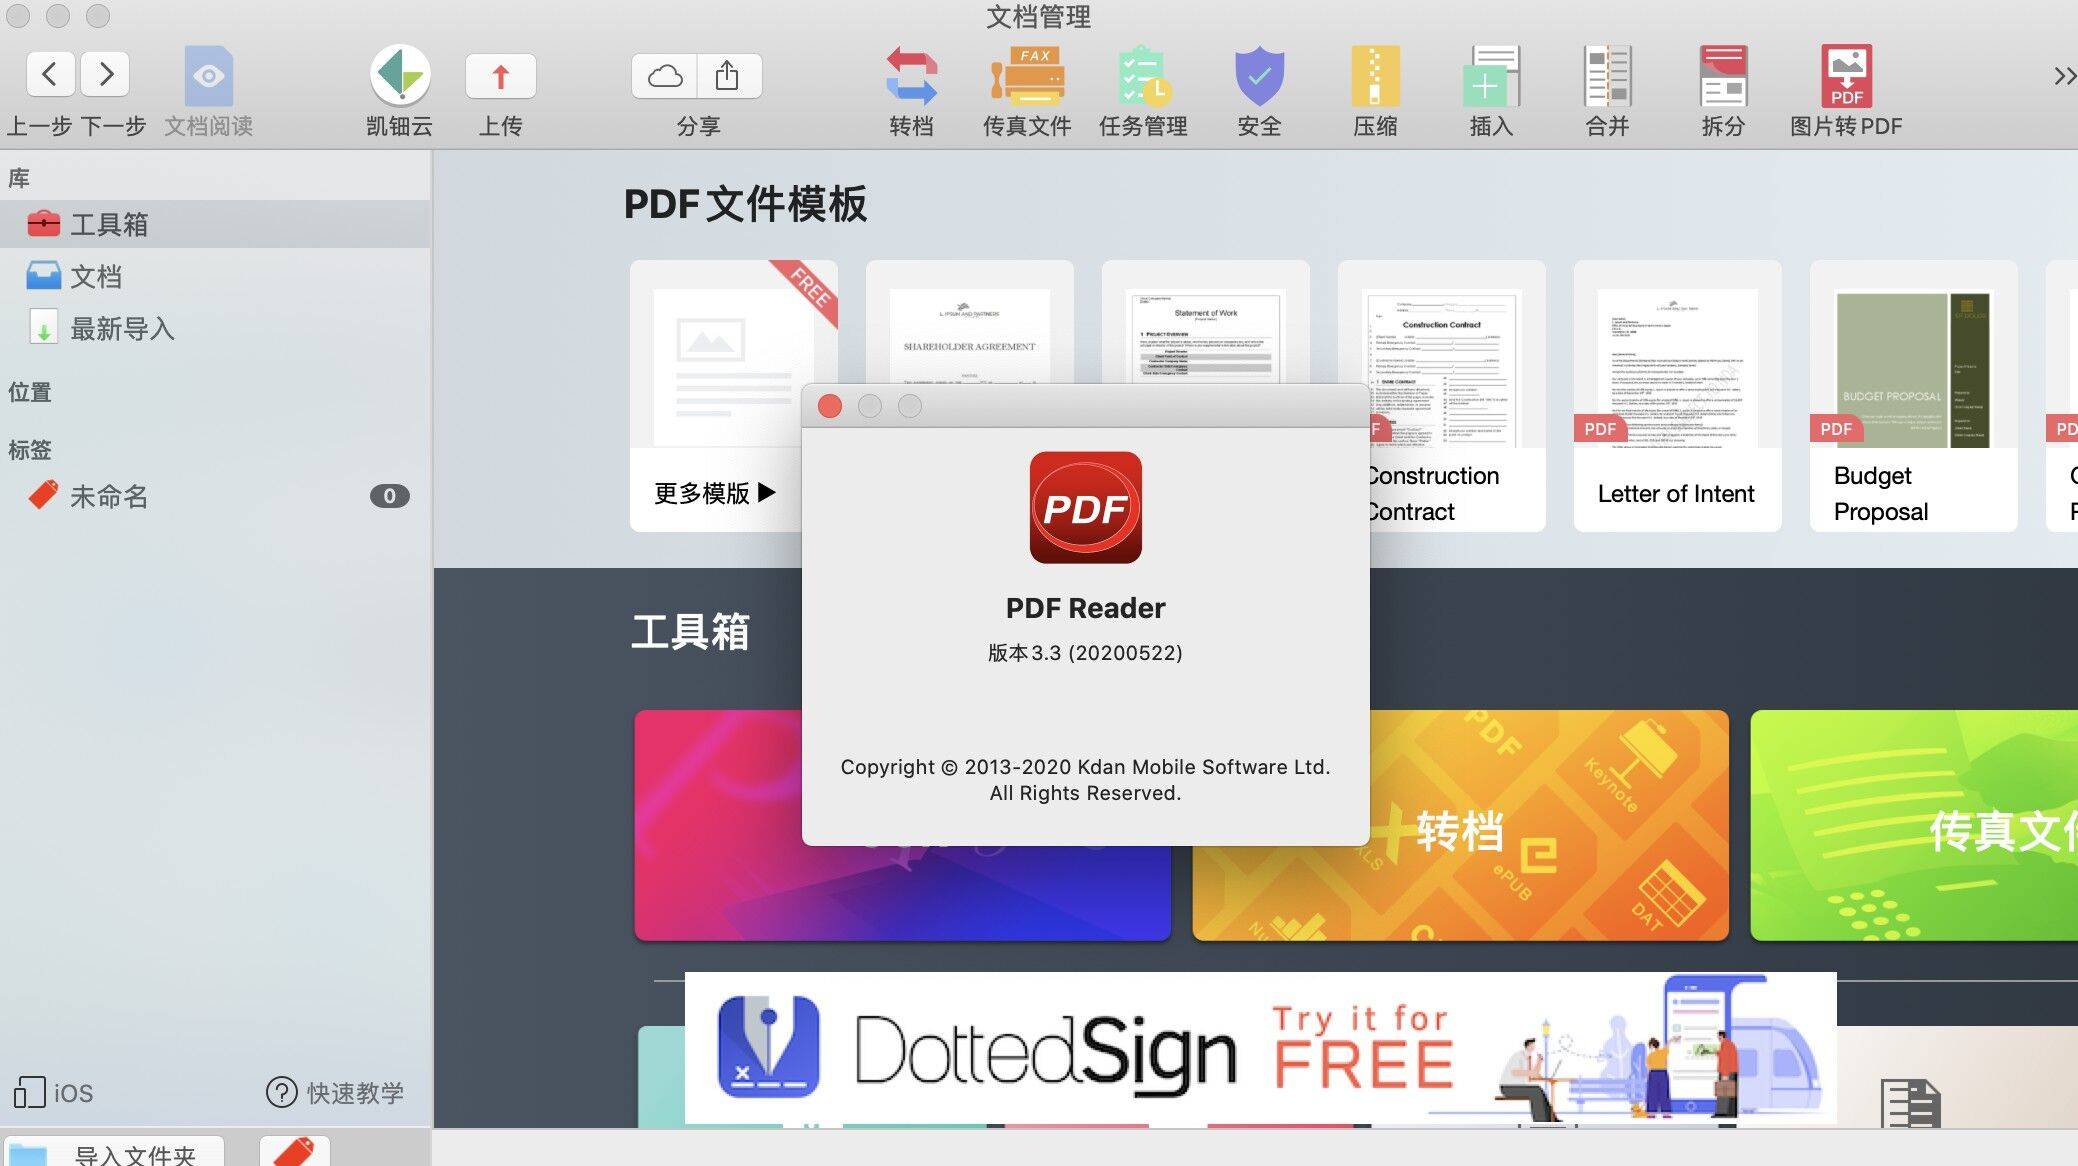This screenshot has height=1166, width=2078.
Task: Go back with previous step arrow
Action: [50, 74]
